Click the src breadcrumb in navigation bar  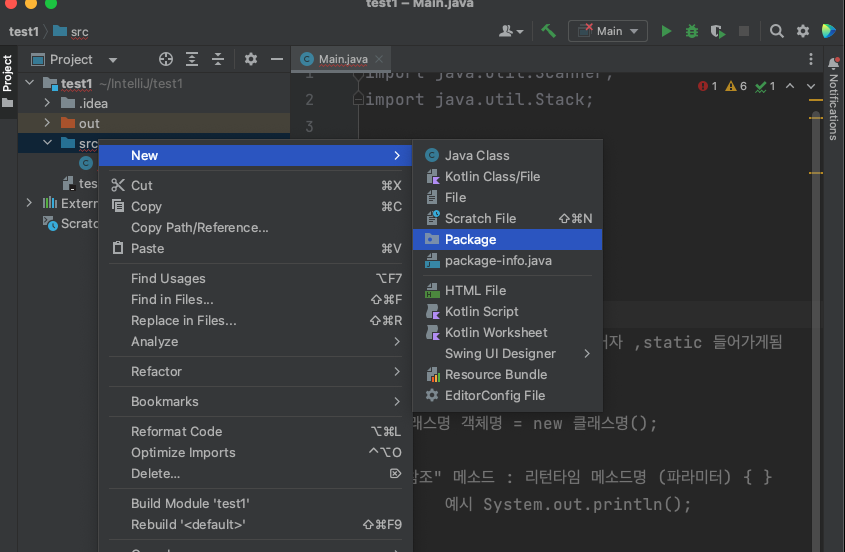[71, 32]
